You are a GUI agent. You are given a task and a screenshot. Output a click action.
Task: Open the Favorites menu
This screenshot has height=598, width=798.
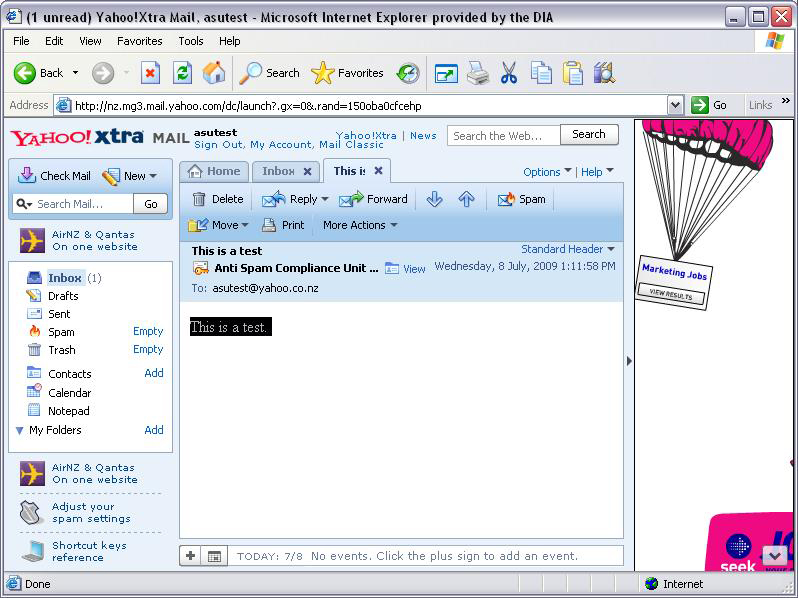click(139, 41)
